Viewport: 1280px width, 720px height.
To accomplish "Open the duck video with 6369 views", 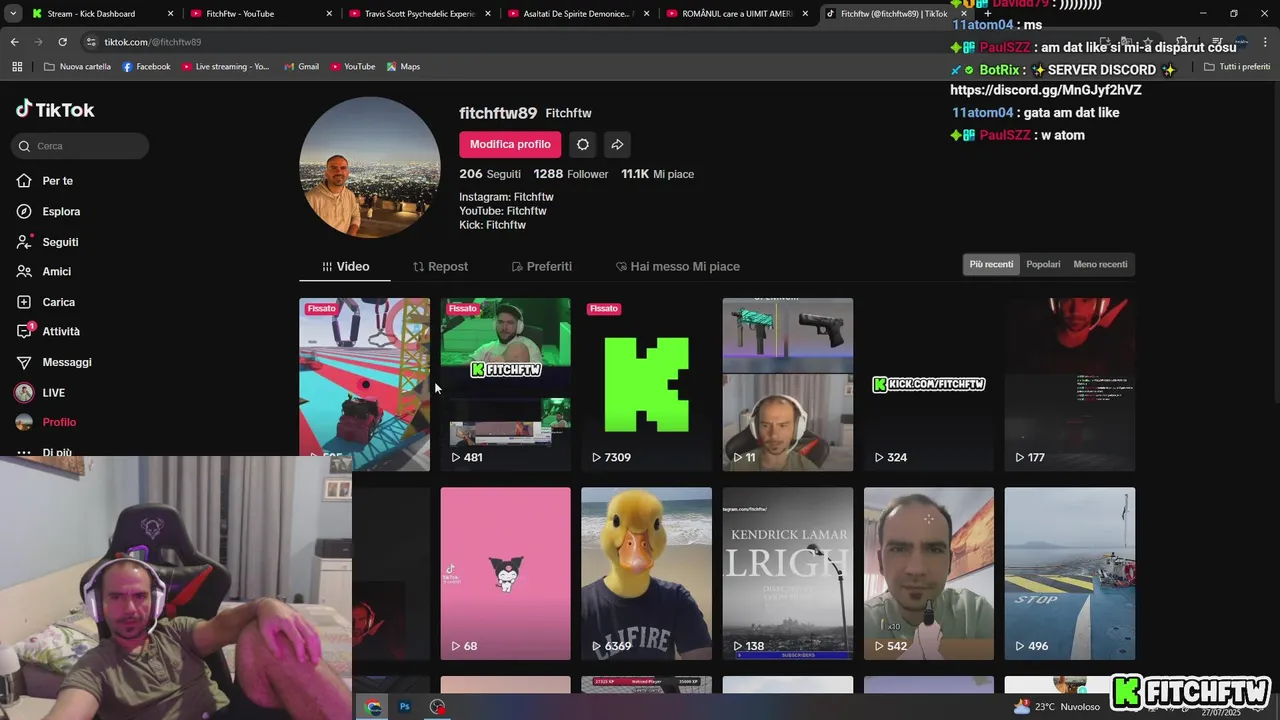I will (647, 574).
